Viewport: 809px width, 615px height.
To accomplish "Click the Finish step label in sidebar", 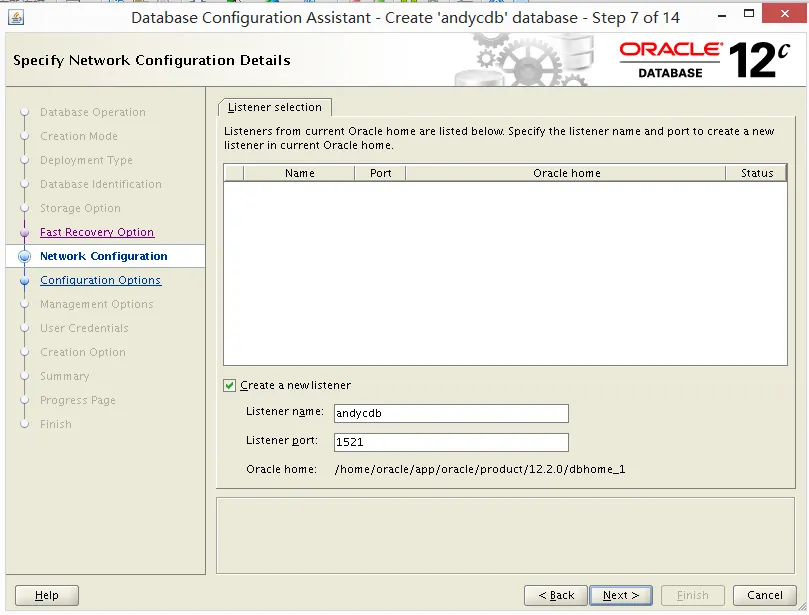I will point(56,424).
